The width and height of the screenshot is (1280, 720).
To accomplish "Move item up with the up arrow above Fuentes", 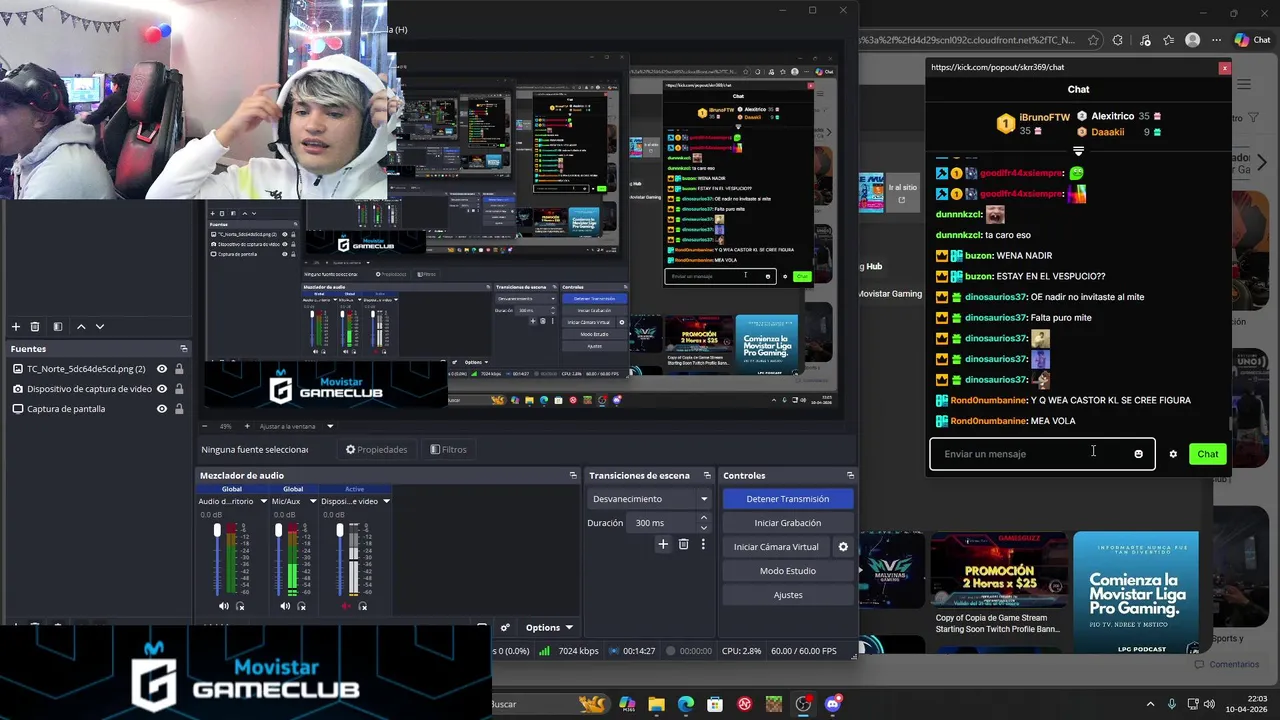I will 81,326.
